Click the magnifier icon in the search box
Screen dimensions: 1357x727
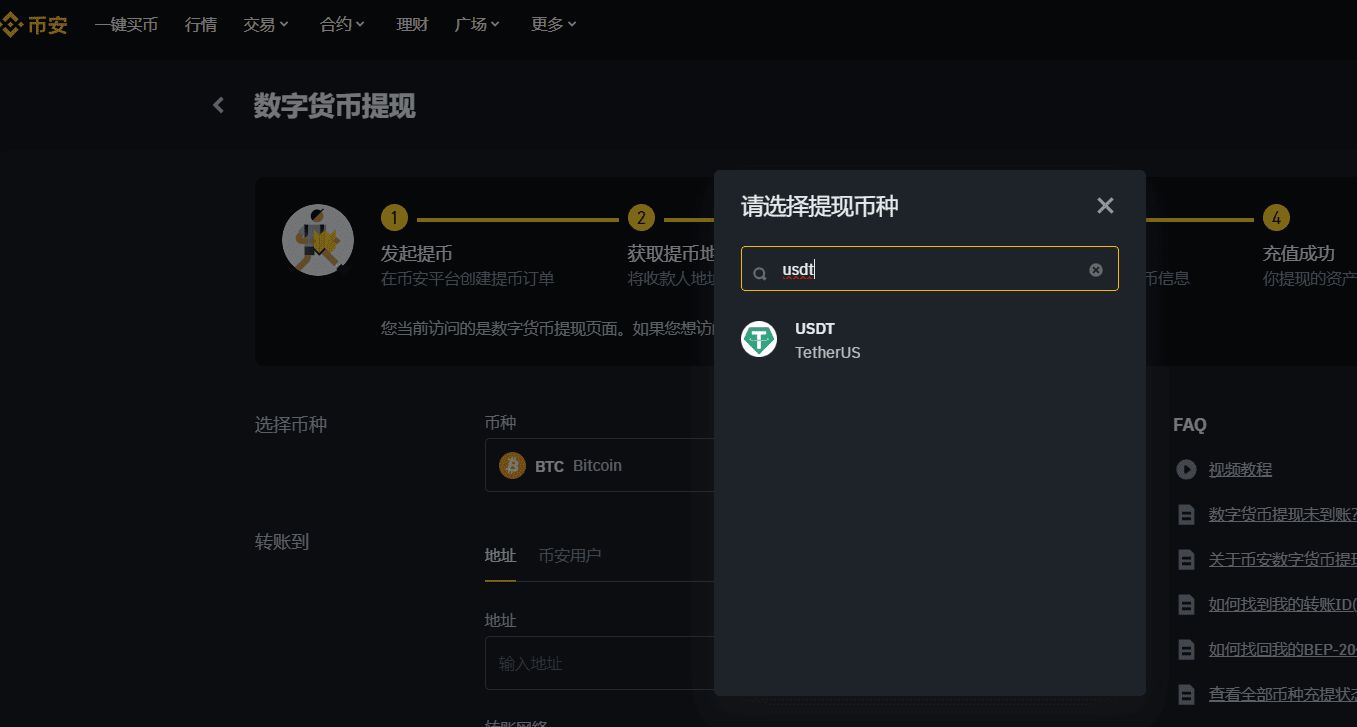pyautogui.click(x=760, y=270)
